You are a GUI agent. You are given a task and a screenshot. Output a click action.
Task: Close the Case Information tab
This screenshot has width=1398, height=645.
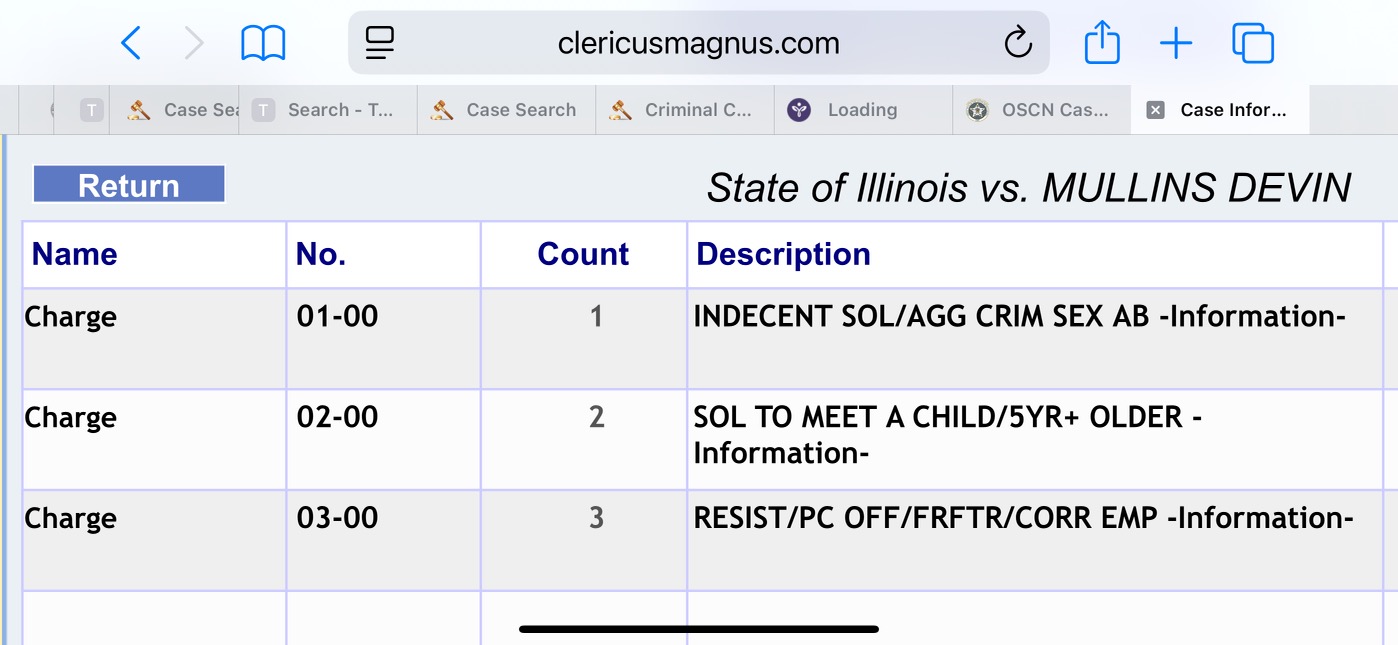click(x=1155, y=110)
